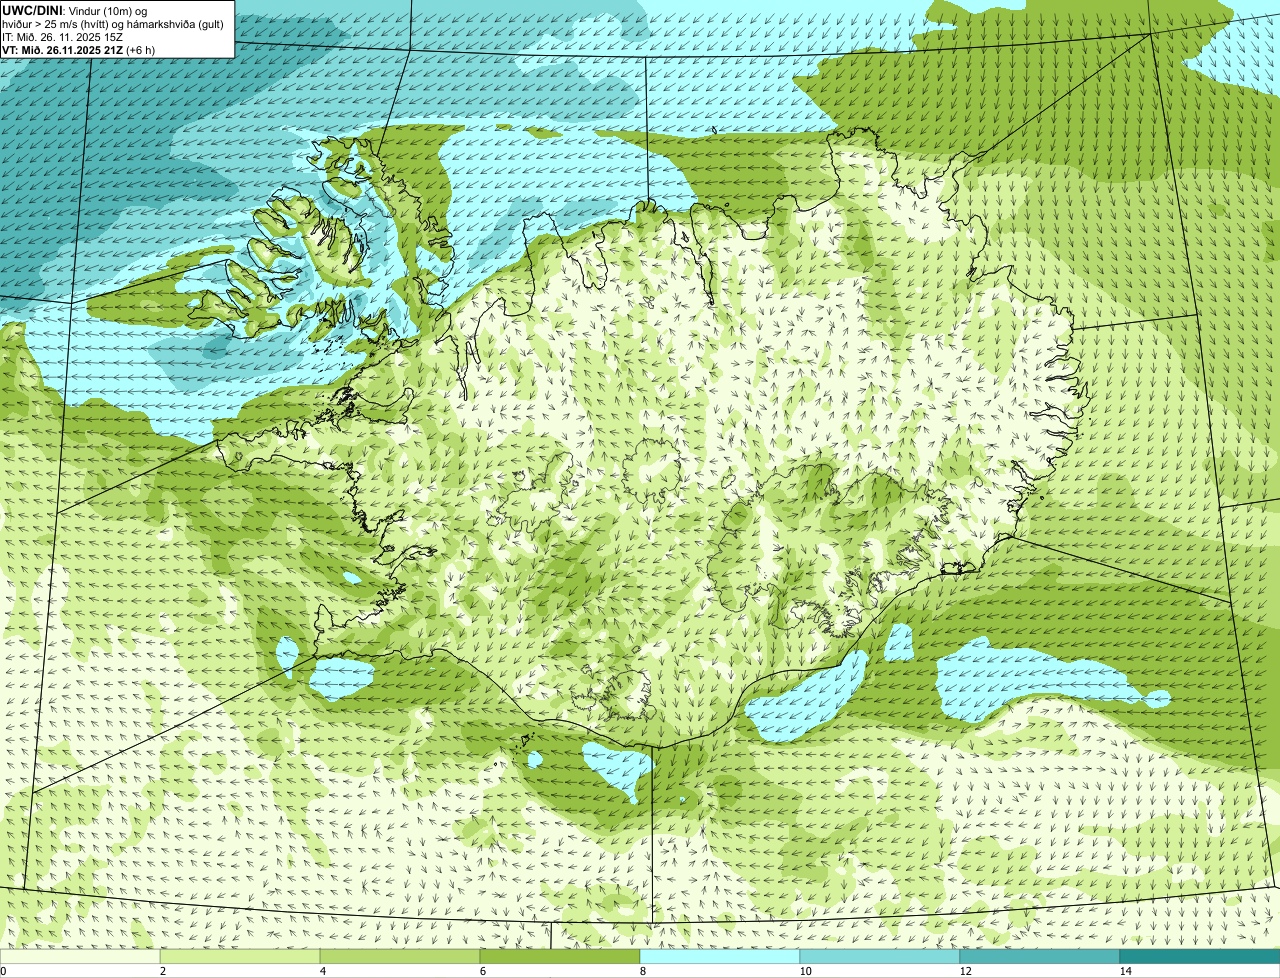Click the dark teal swatch above 14 m/s
The height and width of the screenshot is (978, 1280).
[1200, 956]
